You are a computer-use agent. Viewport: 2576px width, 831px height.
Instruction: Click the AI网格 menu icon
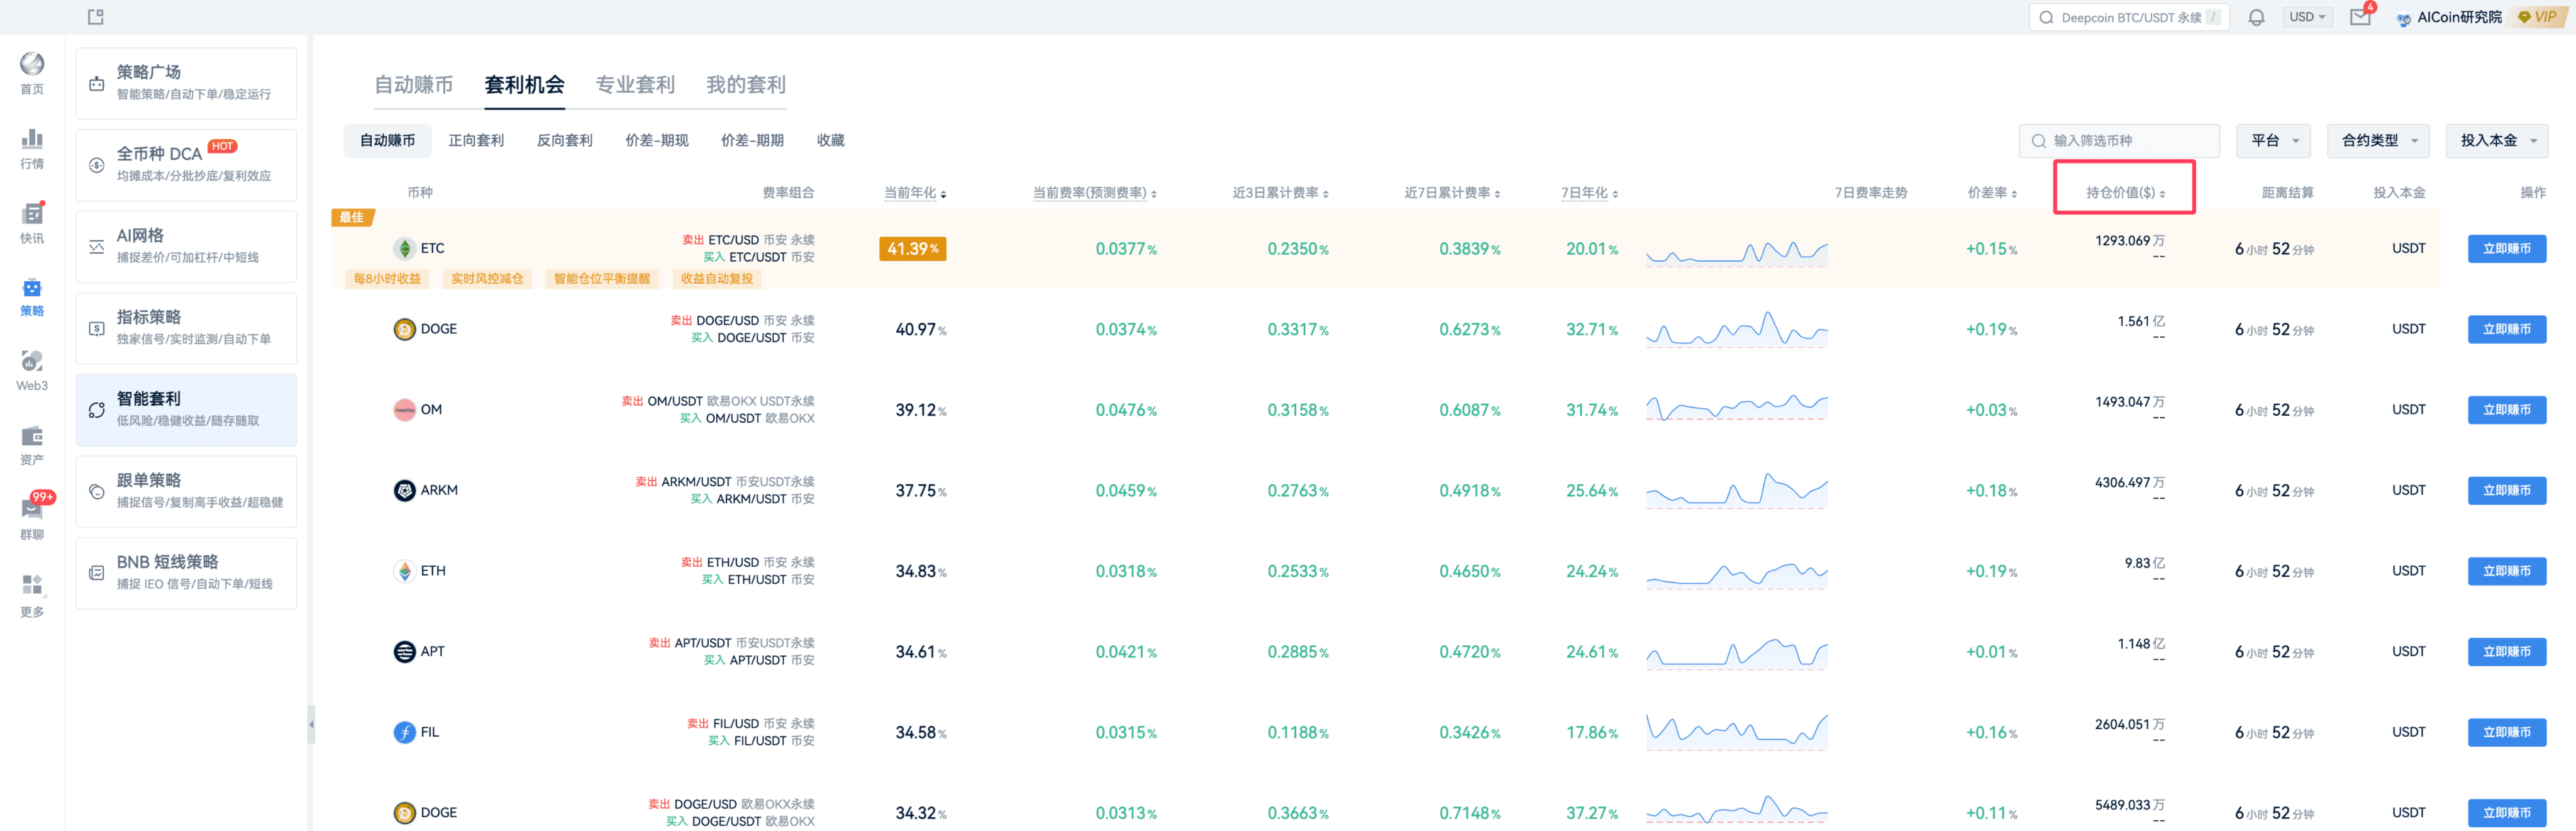click(x=97, y=247)
